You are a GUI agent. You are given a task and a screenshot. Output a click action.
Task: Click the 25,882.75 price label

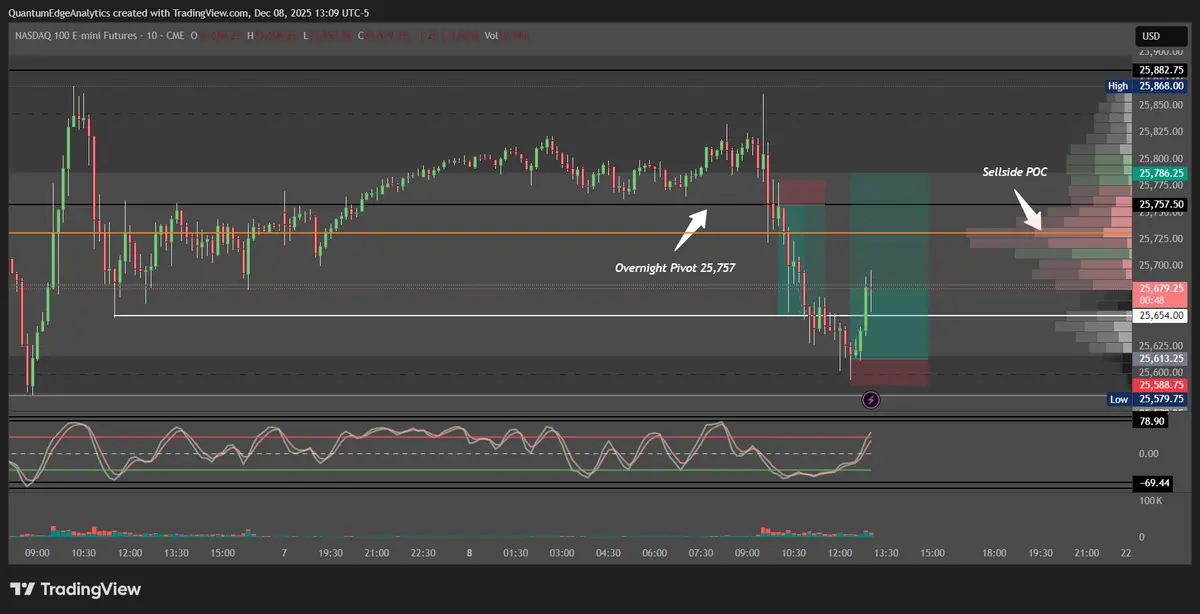1161,70
